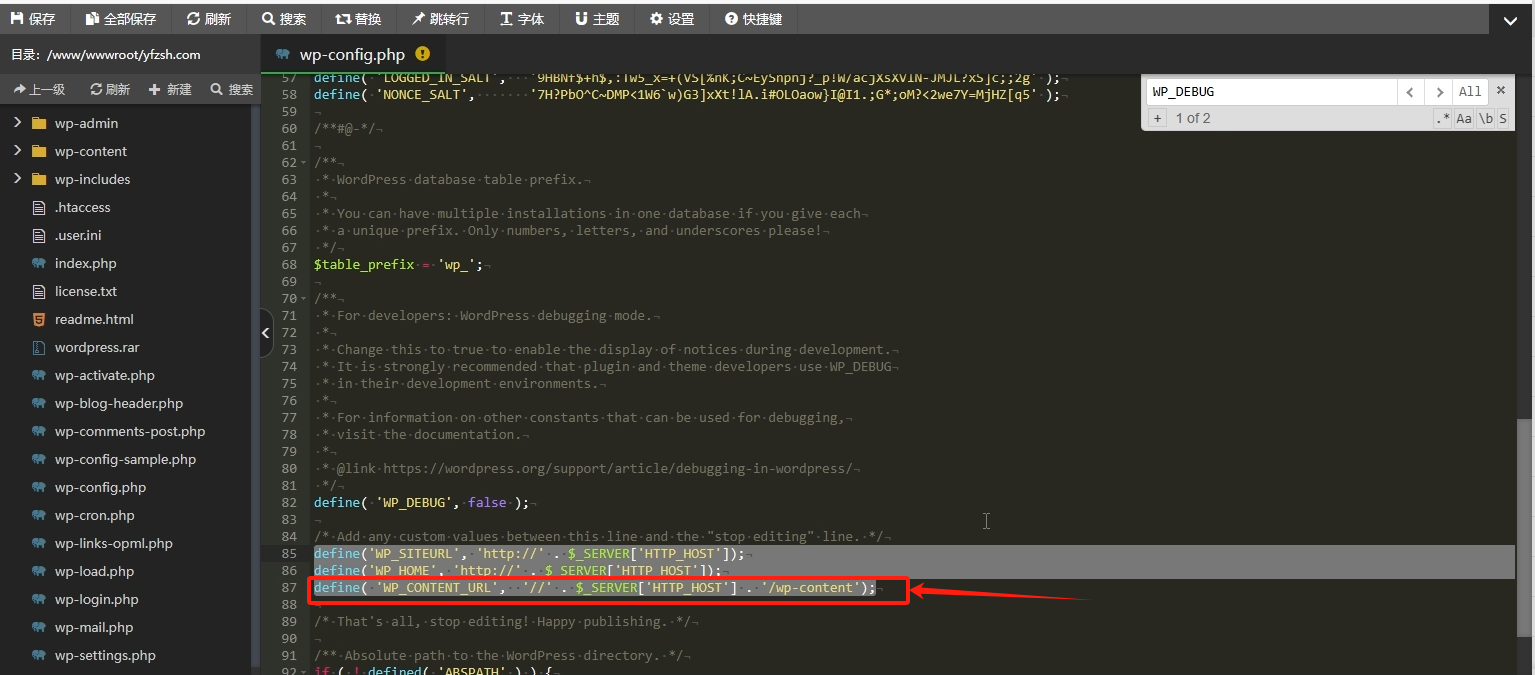Click the 新建 (New) button in sidebar
Image resolution: width=1535 pixels, height=675 pixels.
(170, 89)
